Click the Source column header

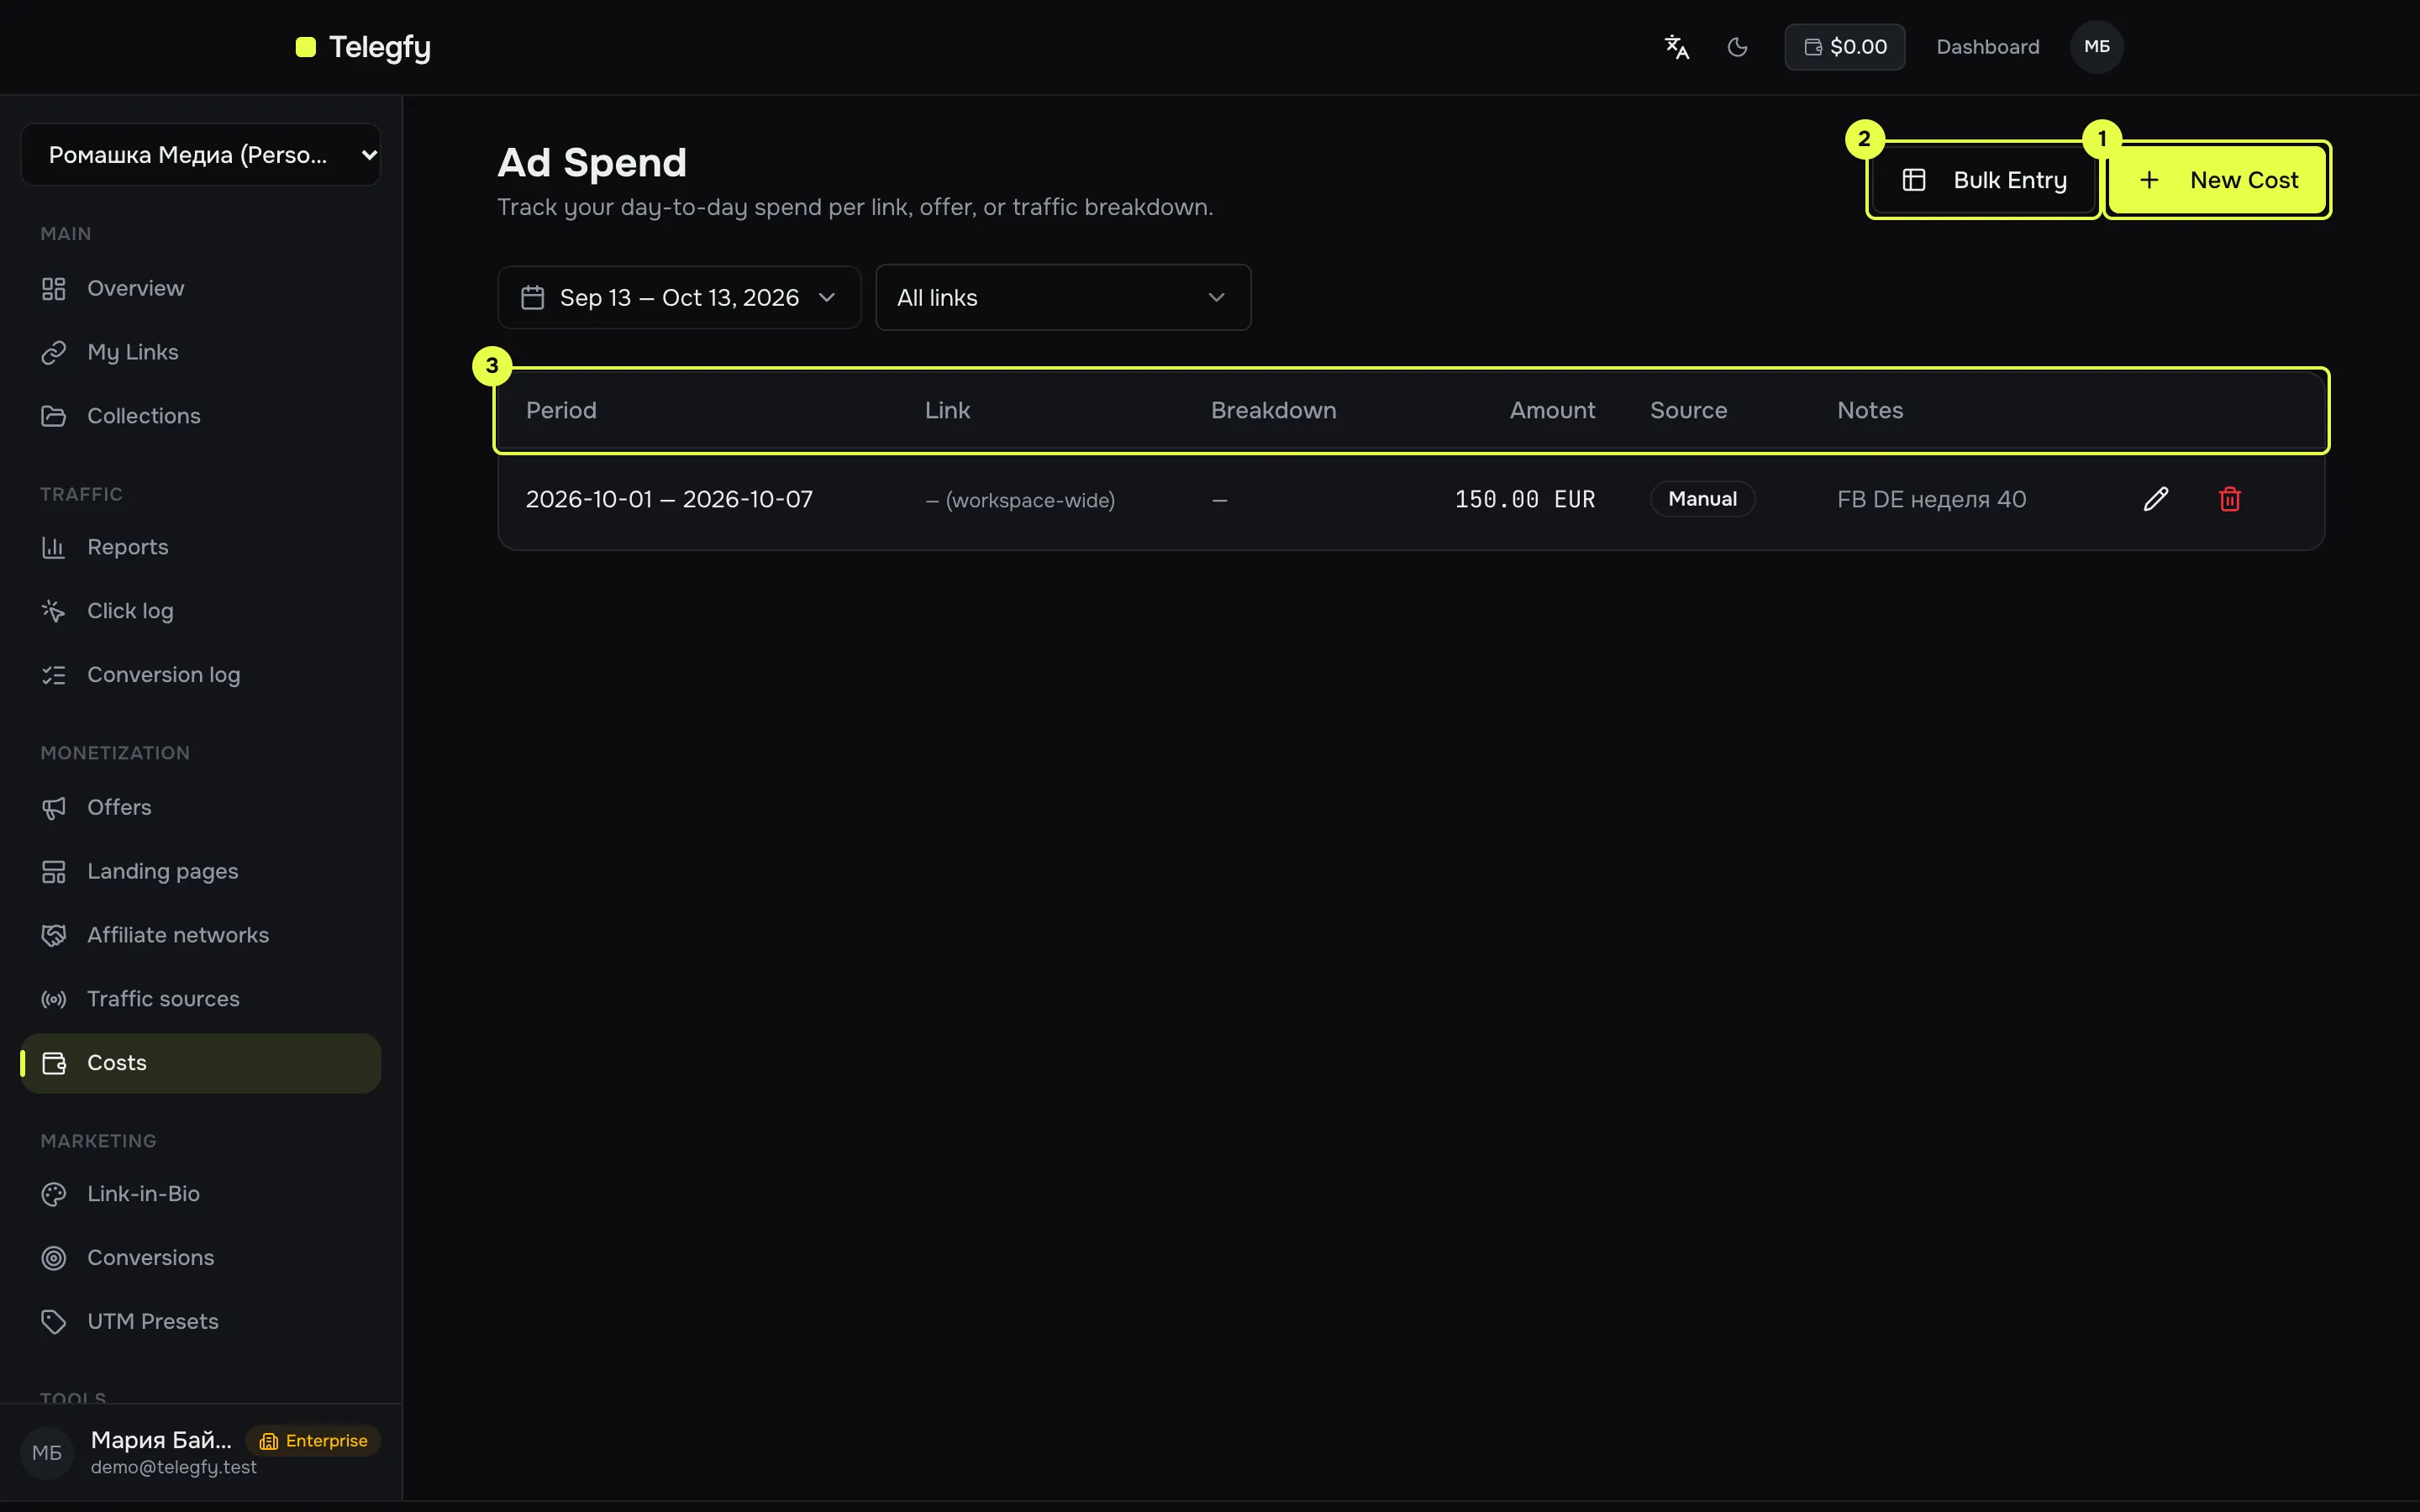point(1688,410)
